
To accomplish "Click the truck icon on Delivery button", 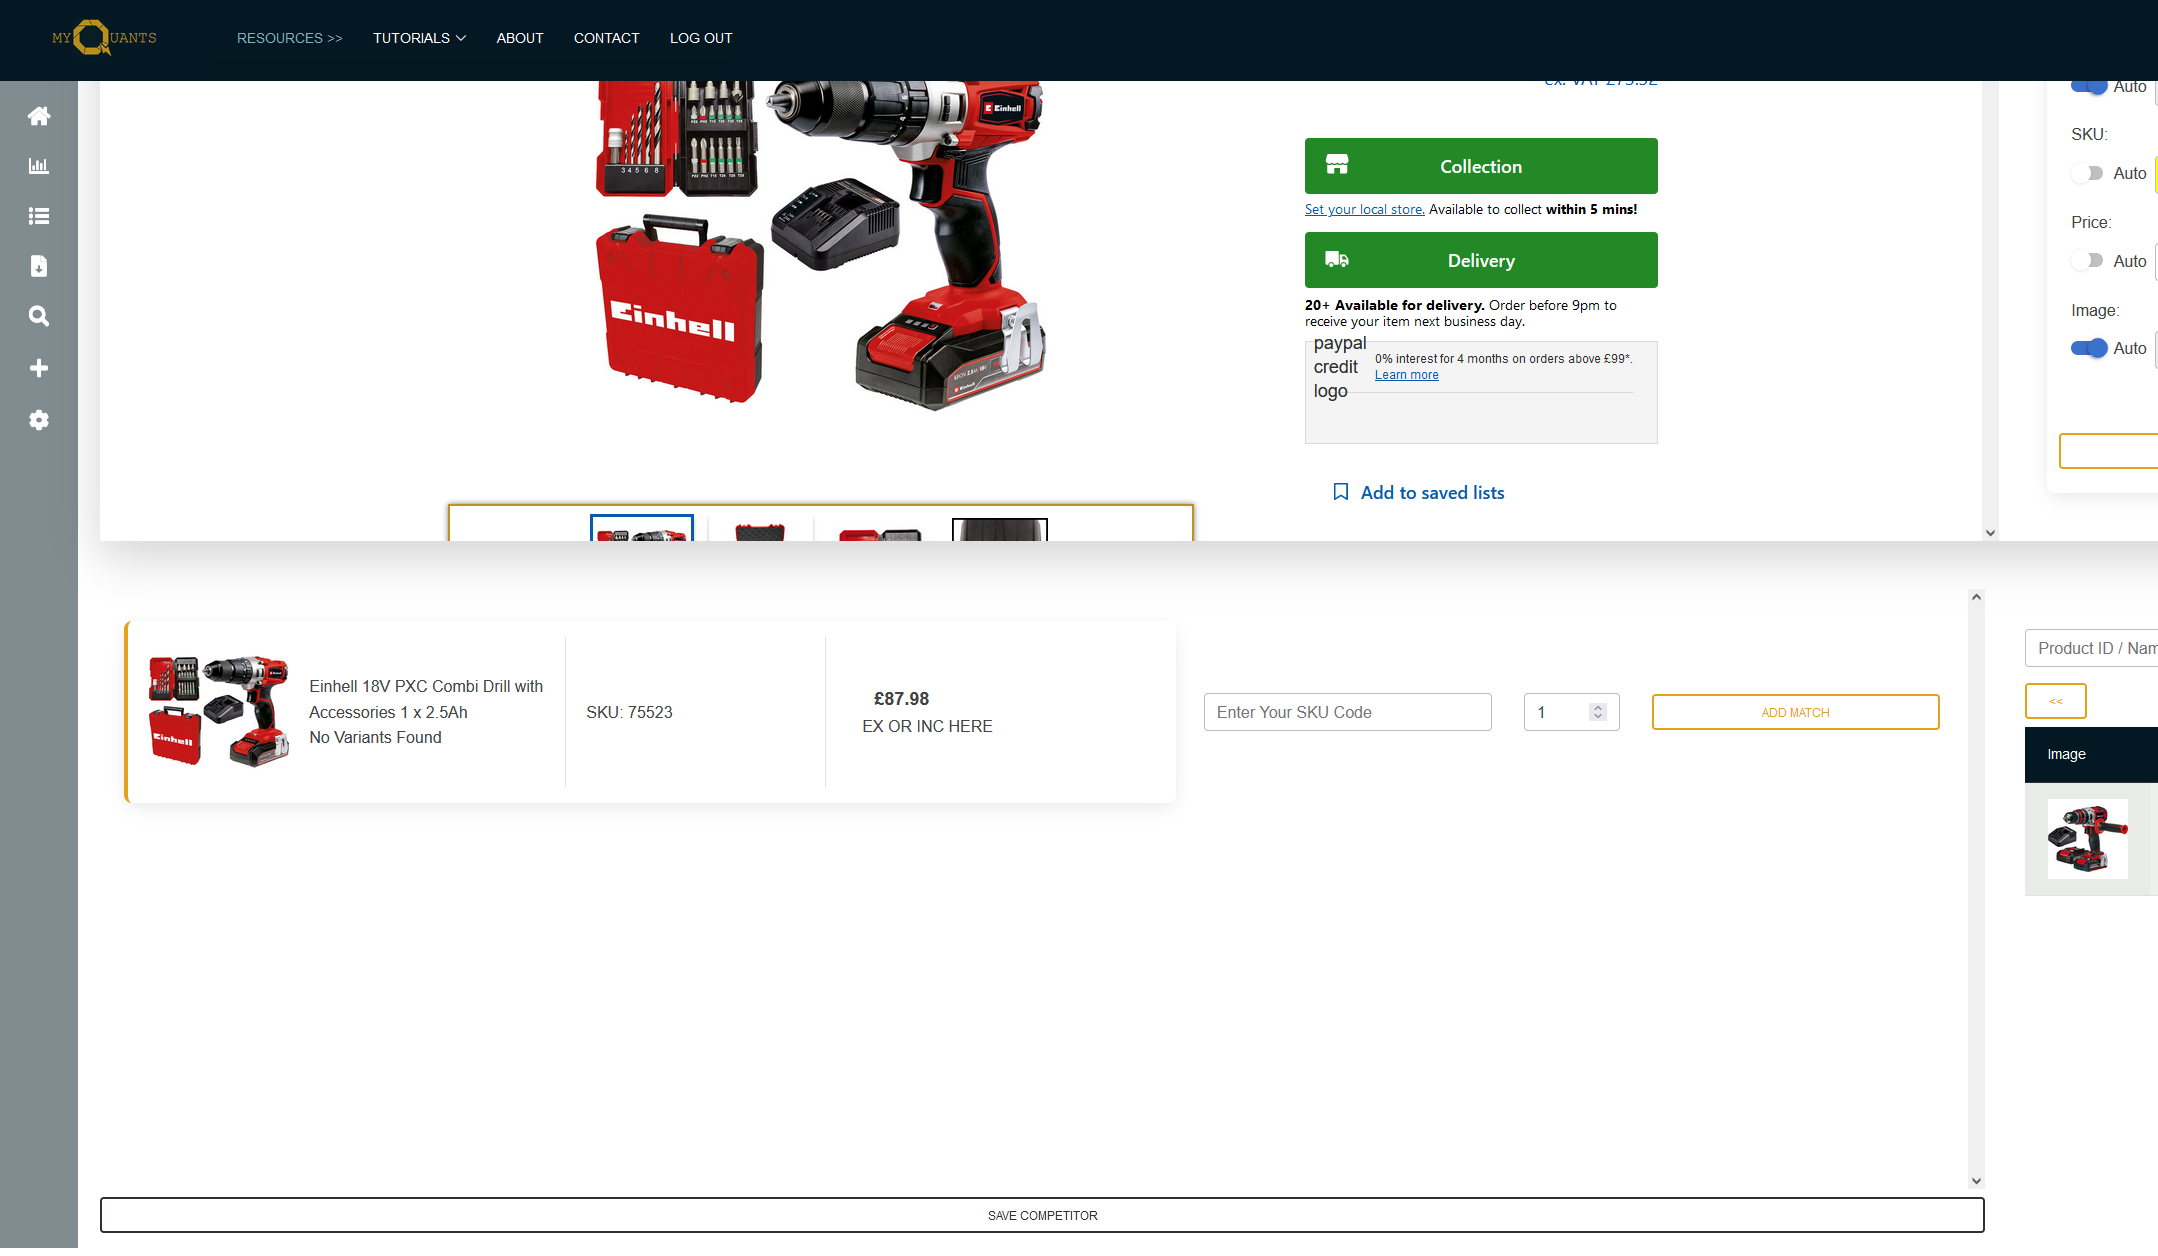I will point(1337,260).
